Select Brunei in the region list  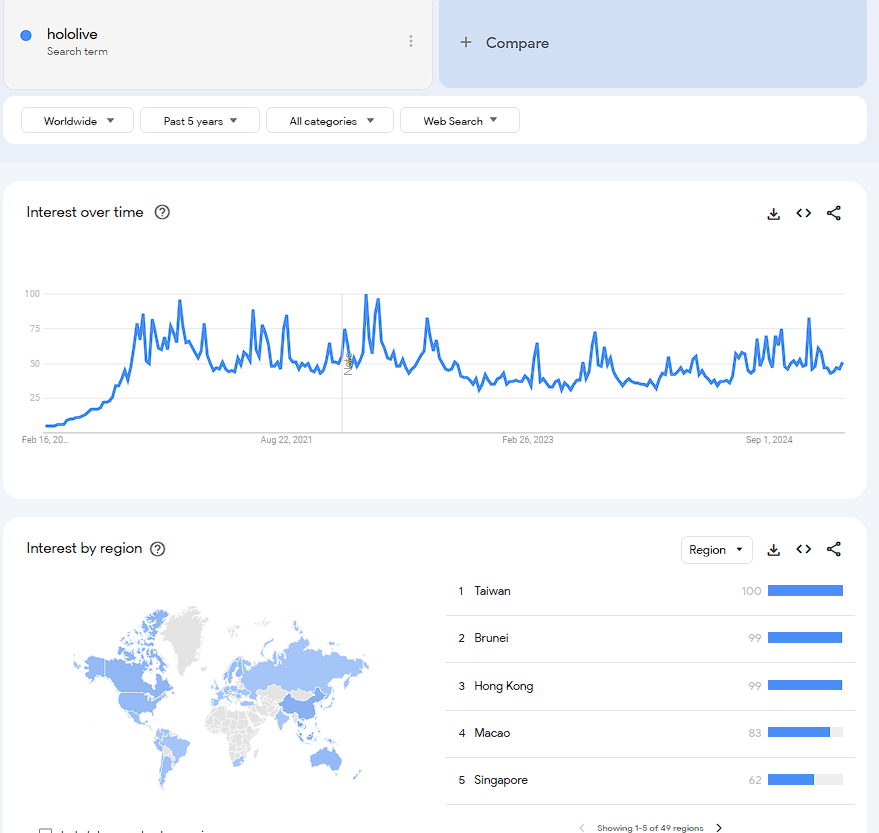pos(650,638)
